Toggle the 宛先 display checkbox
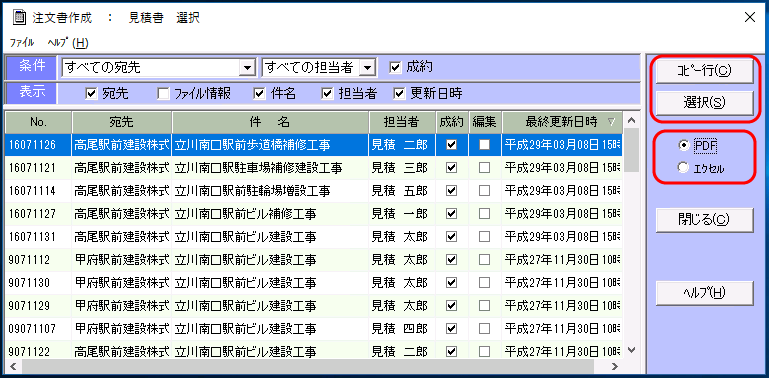The width and height of the screenshot is (769, 378). pyautogui.click(x=91, y=93)
